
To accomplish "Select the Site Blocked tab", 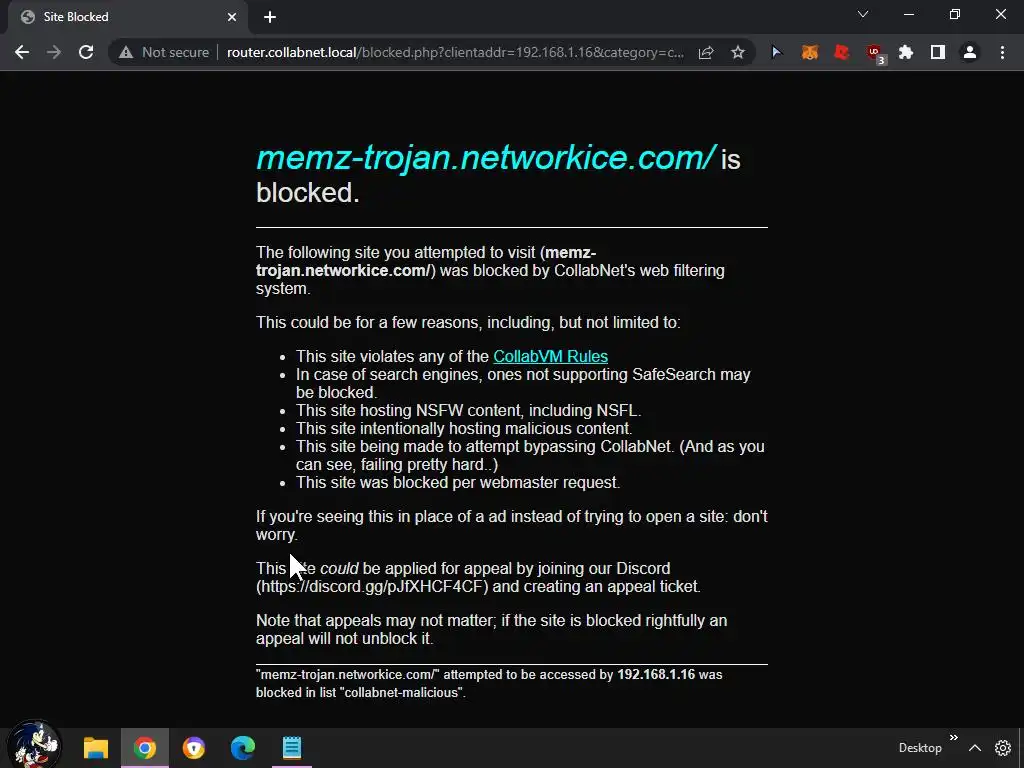I will [127, 17].
